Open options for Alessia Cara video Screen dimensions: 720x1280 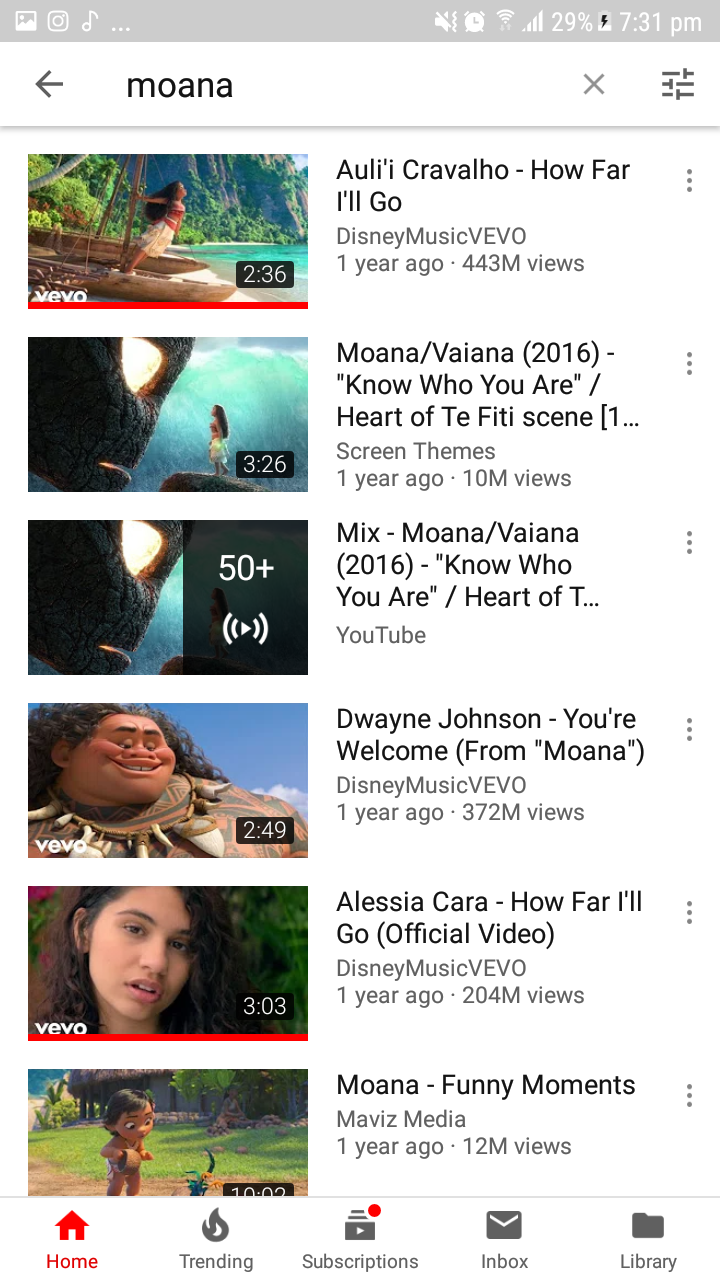(689, 913)
